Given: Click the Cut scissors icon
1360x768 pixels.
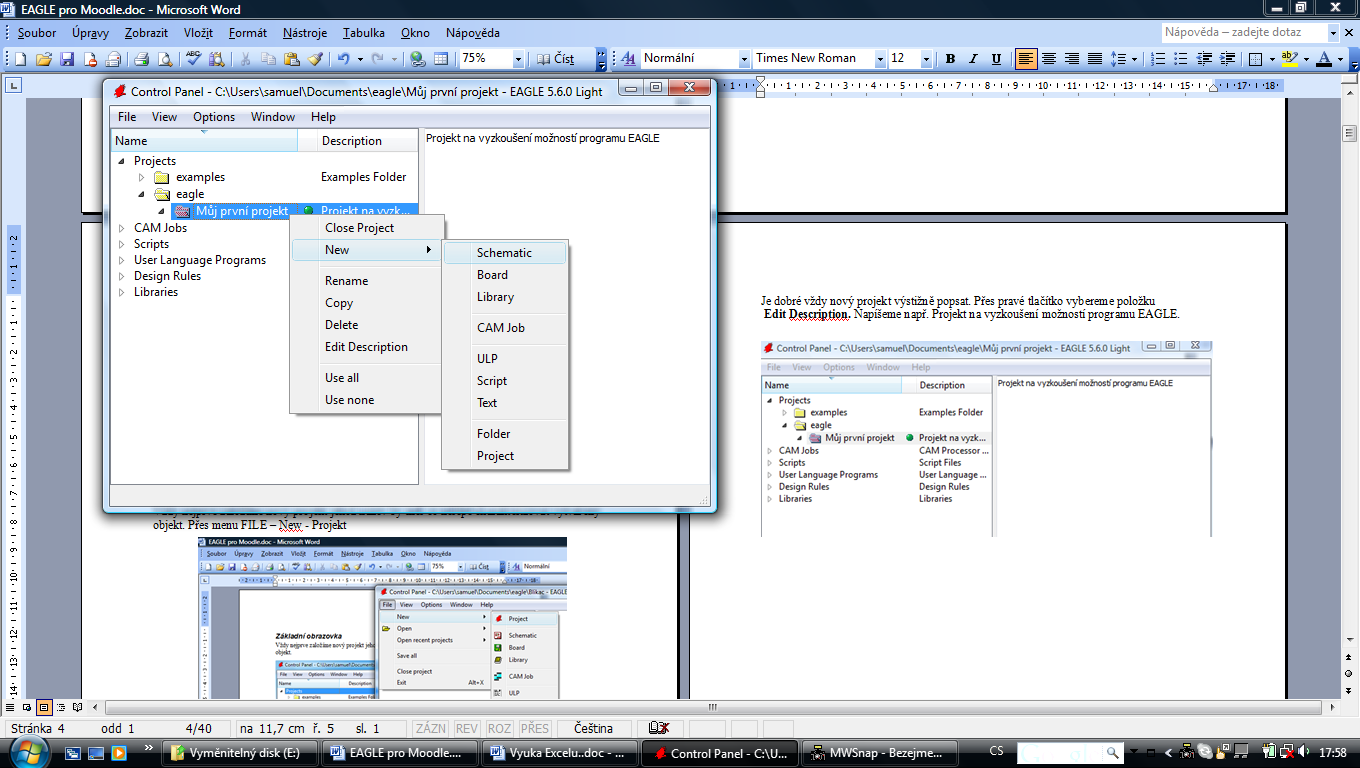Looking at the screenshot, I should [x=247, y=59].
